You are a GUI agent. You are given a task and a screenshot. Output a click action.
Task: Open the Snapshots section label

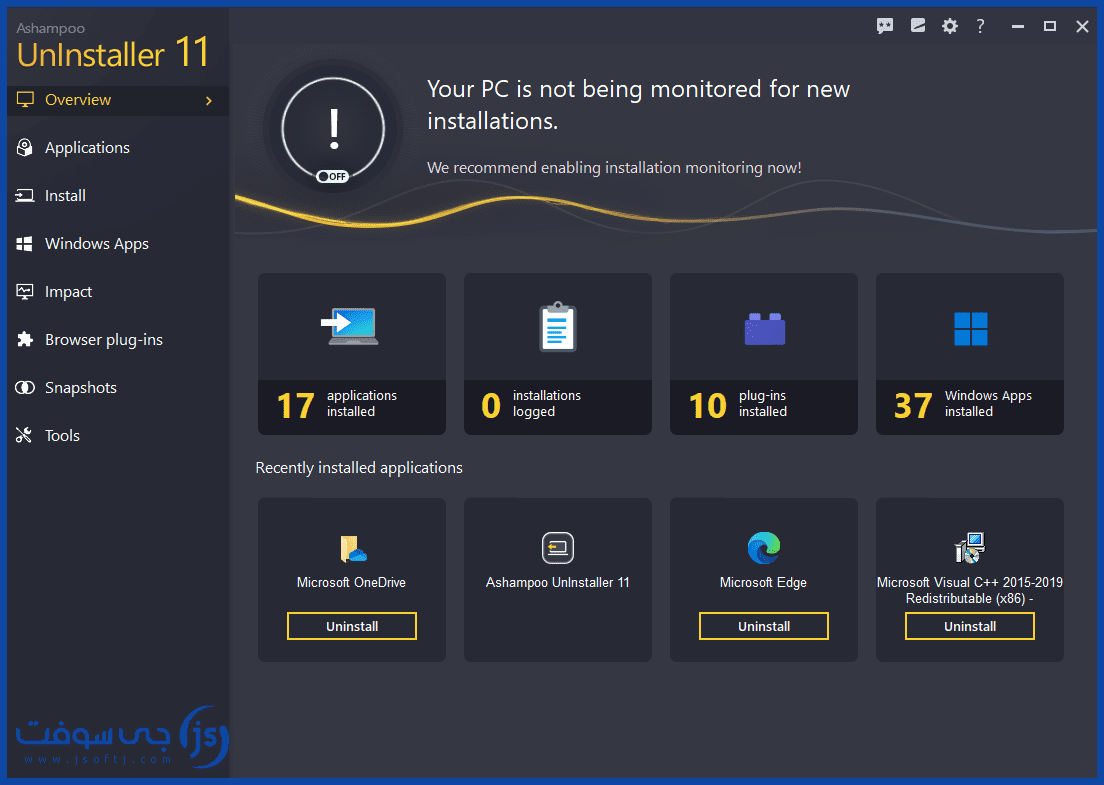[81, 388]
